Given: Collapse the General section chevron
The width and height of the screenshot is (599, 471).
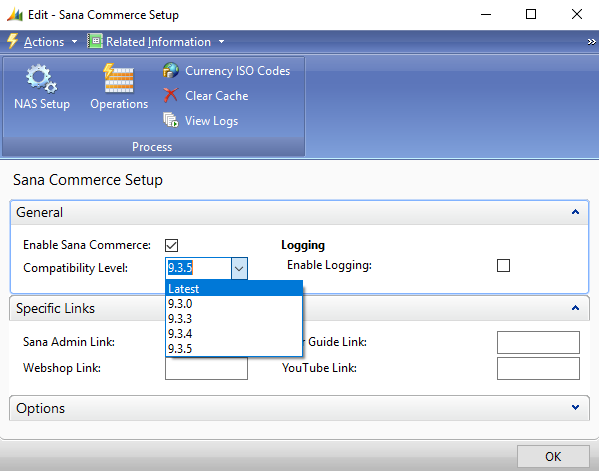Looking at the screenshot, I should point(575,212).
